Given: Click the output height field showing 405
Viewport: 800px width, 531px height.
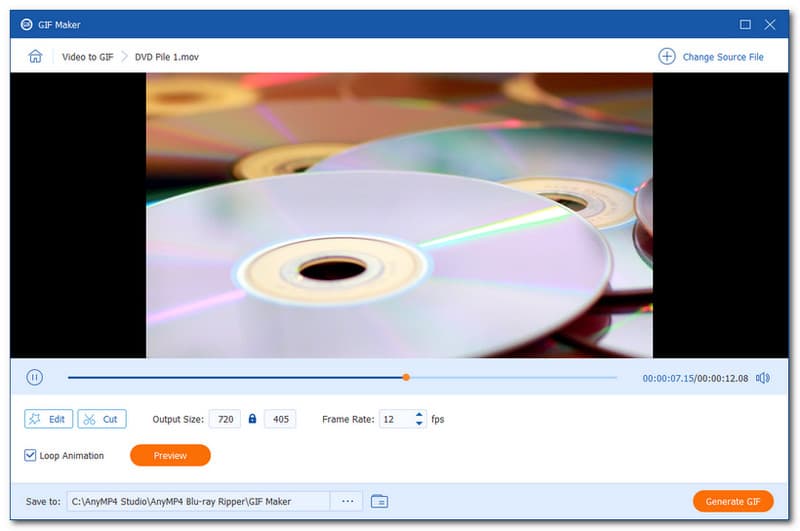Looking at the screenshot, I should [x=280, y=419].
